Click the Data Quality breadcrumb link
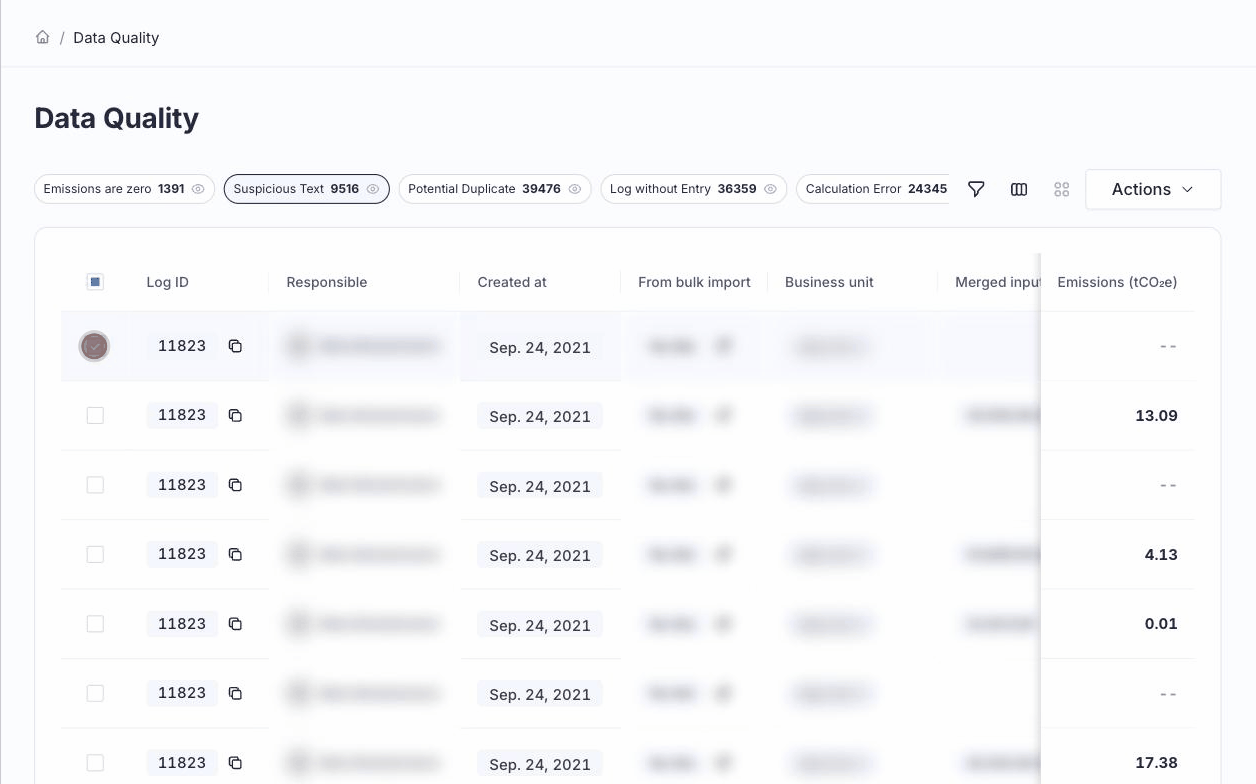The height and width of the screenshot is (784, 1256). click(x=116, y=38)
